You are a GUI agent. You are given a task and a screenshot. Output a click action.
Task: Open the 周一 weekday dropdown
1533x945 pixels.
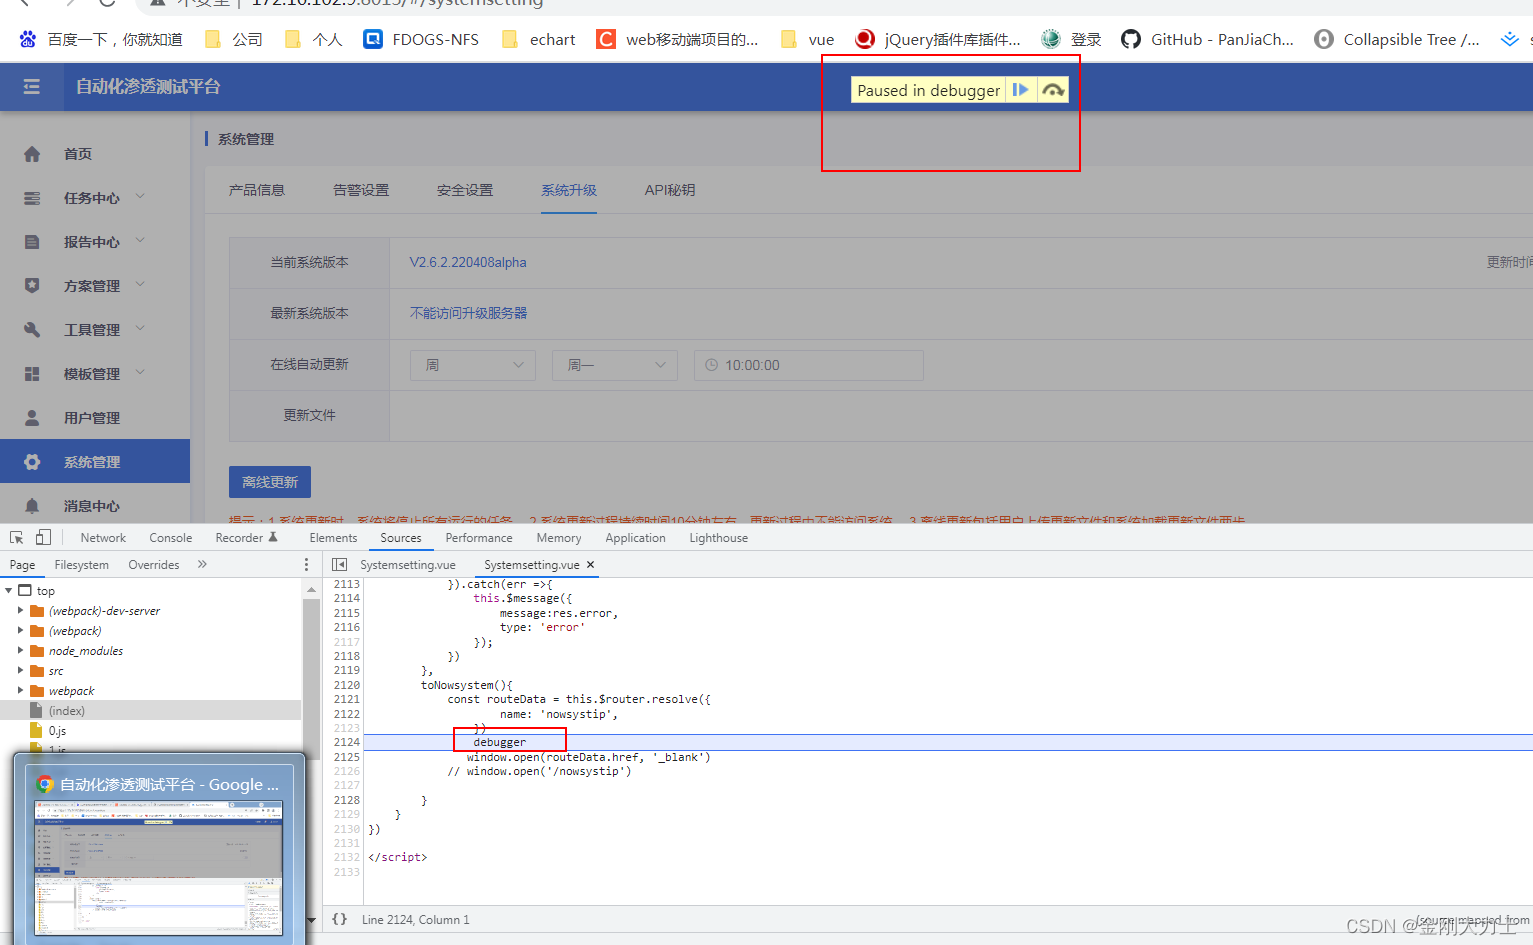click(615, 365)
